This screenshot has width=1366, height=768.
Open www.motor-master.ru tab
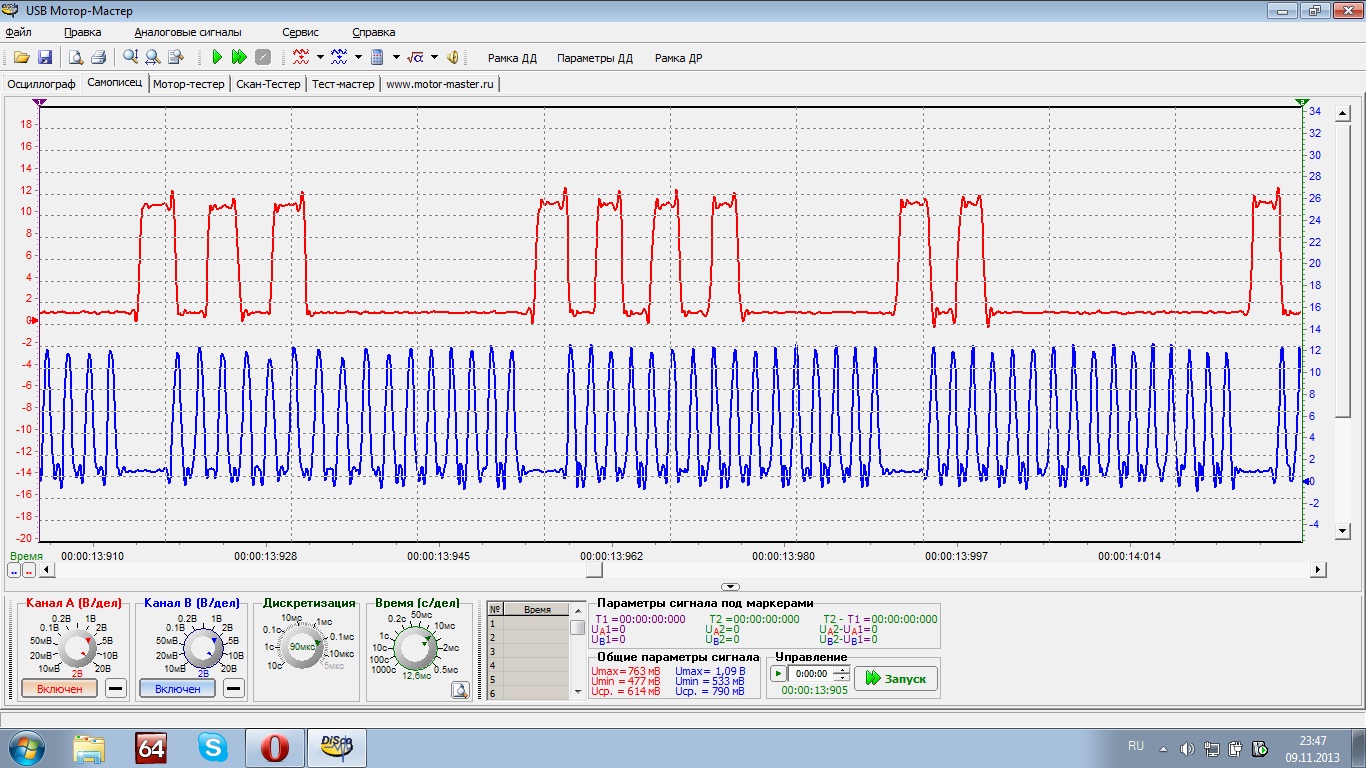click(440, 84)
